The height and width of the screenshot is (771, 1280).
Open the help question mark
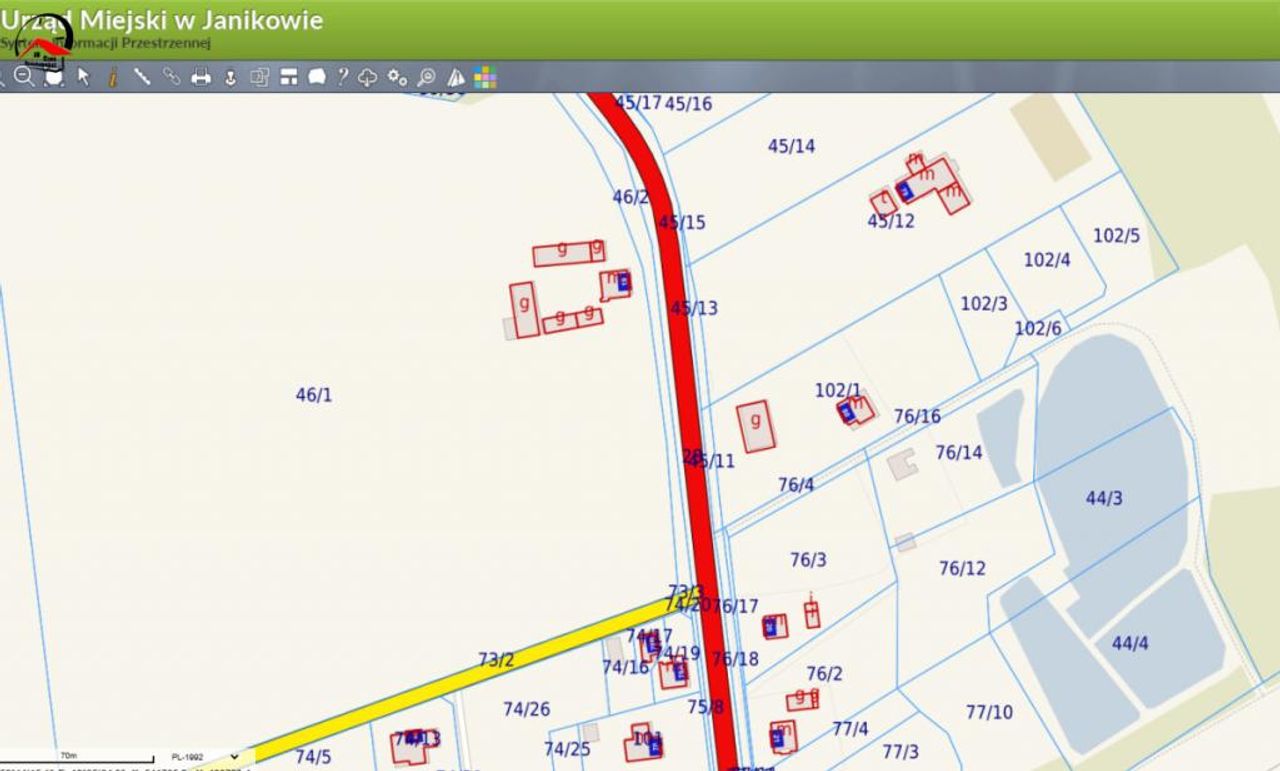(343, 77)
